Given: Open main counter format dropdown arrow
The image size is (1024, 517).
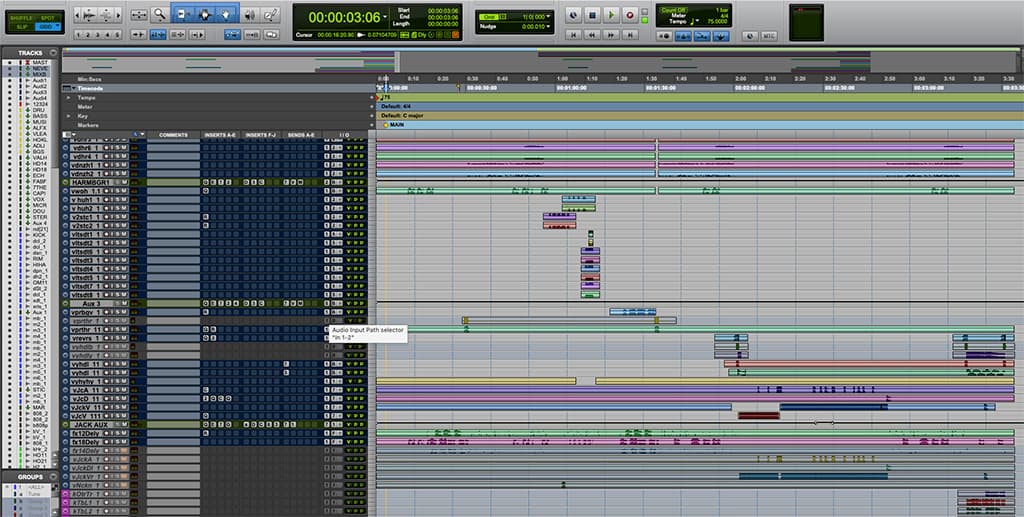Looking at the screenshot, I should [385, 17].
